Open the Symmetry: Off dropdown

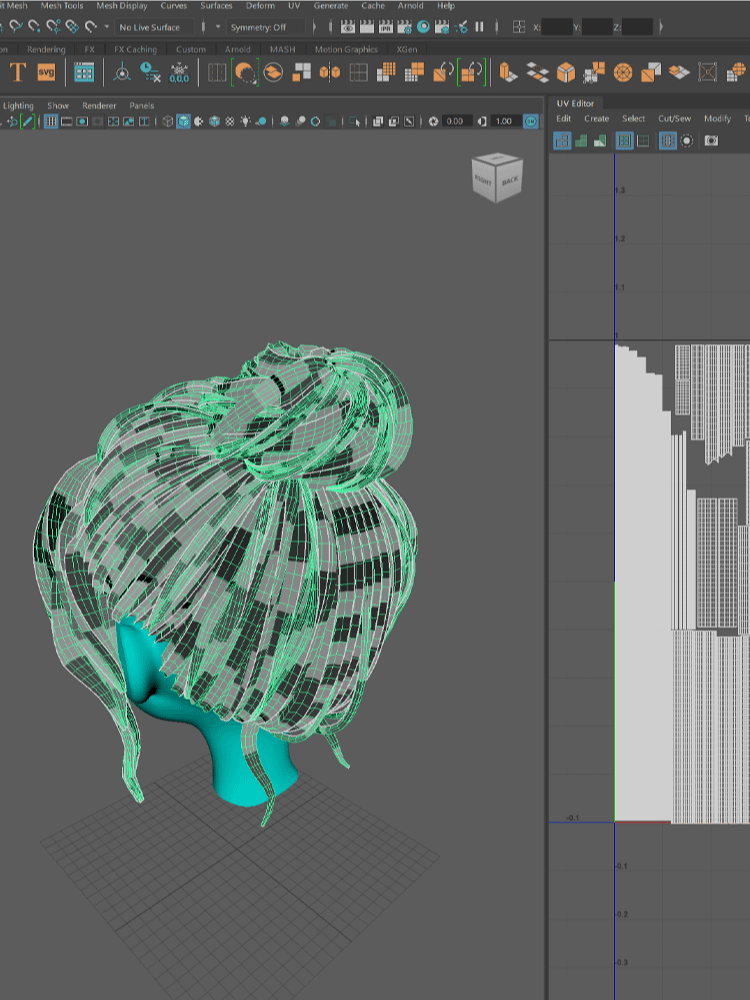pyautogui.click(x=262, y=27)
